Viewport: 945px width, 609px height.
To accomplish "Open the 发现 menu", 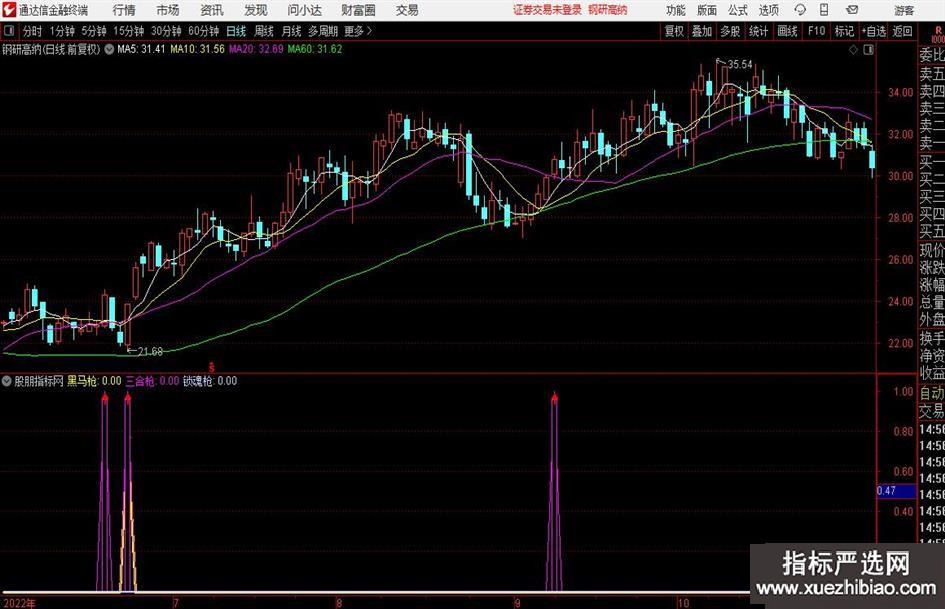I will pyautogui.click(x=256, y=10).
